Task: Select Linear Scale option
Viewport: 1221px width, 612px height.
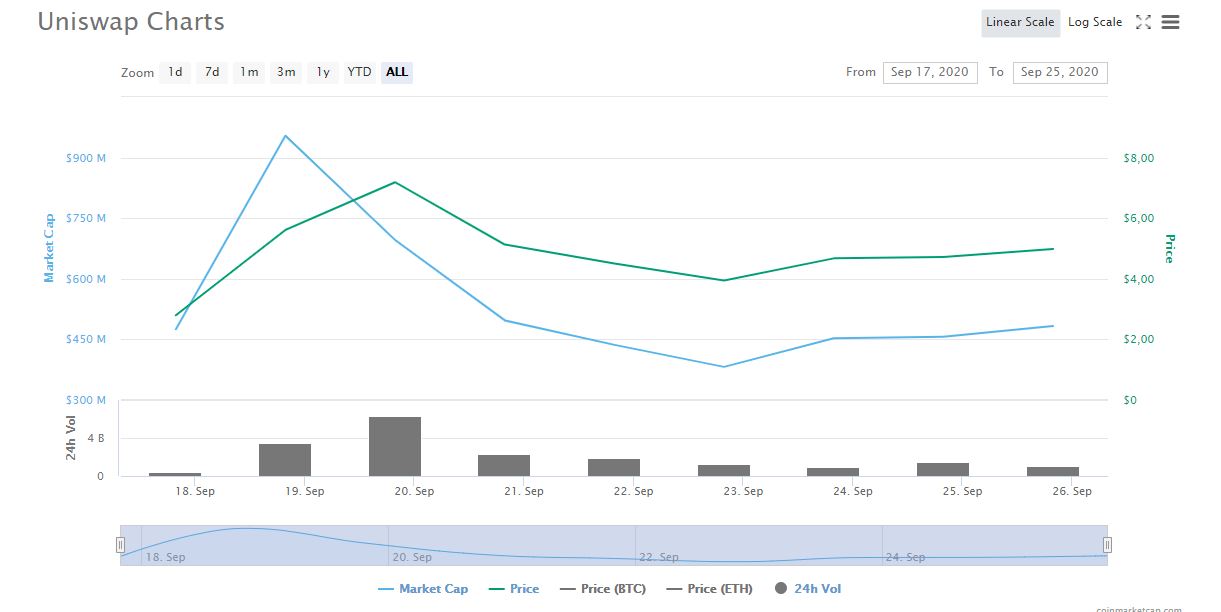Action: pos(1020,22)
